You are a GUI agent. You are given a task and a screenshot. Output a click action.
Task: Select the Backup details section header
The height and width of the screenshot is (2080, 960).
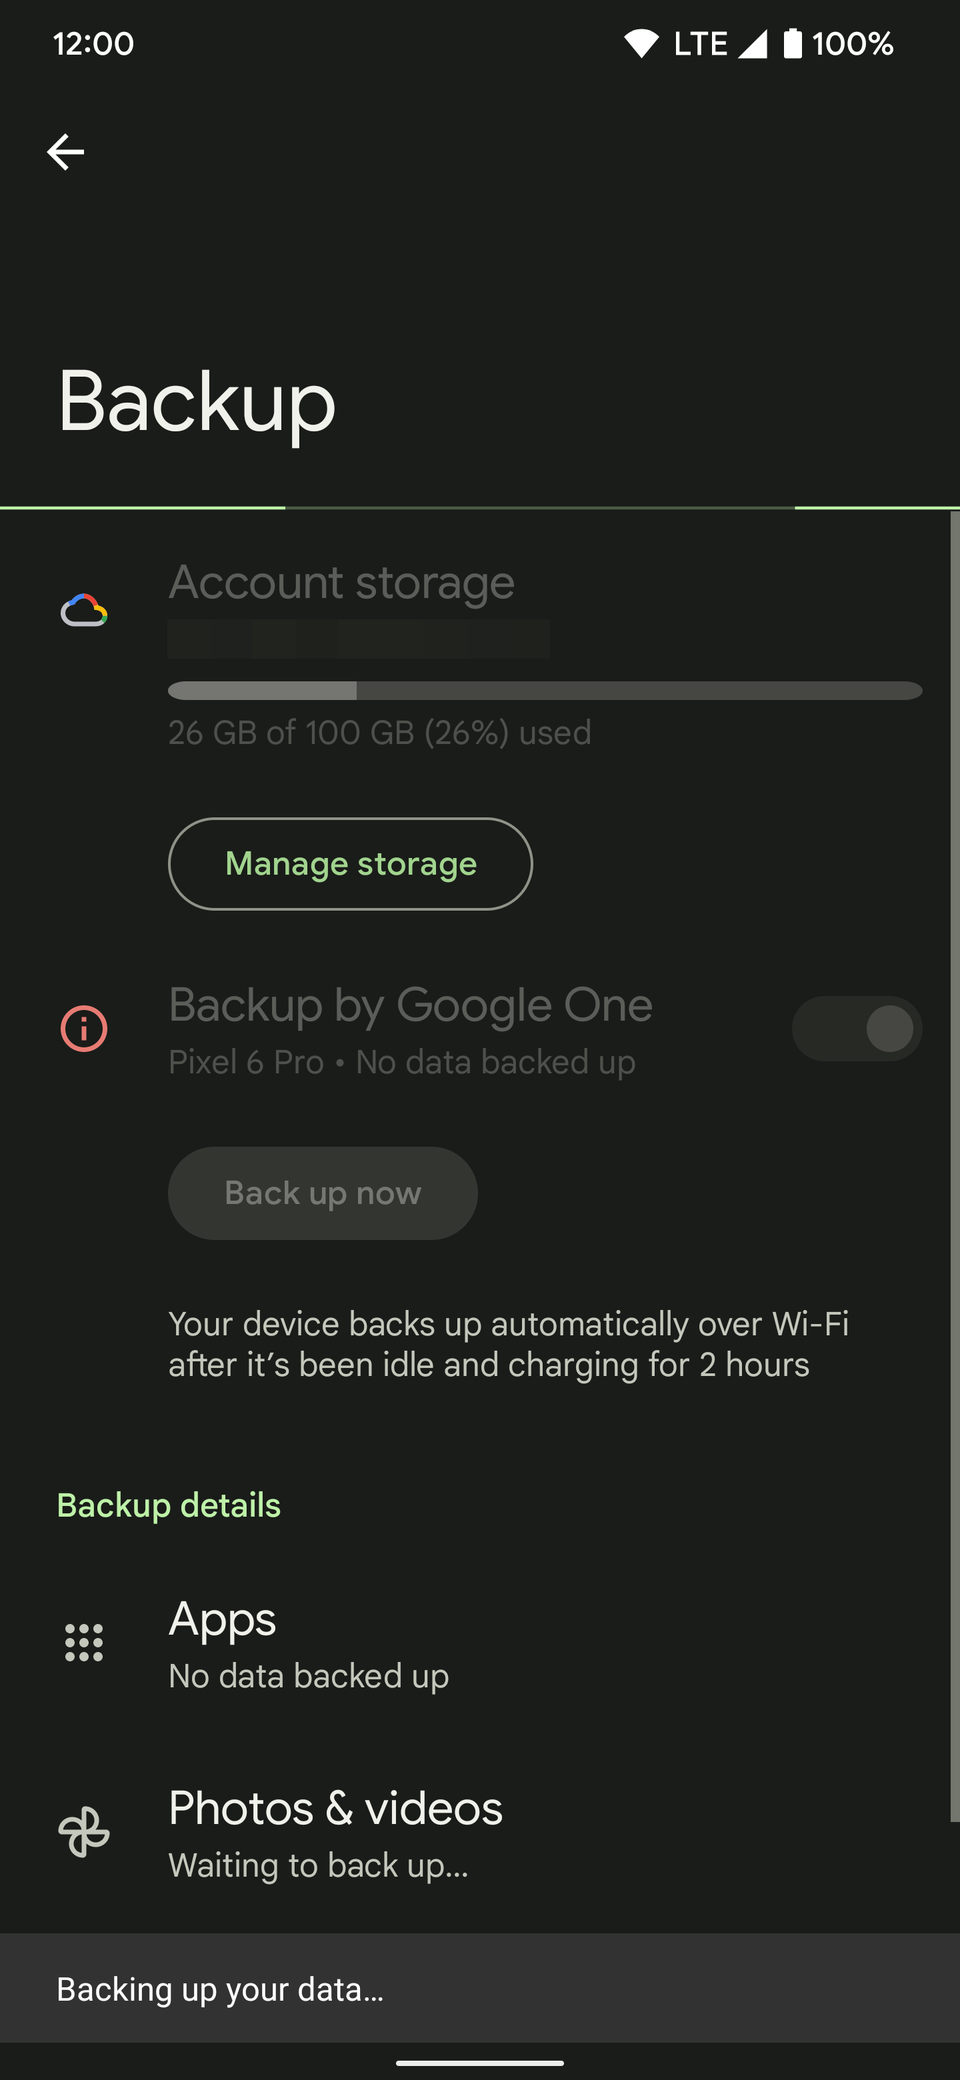168,1504
